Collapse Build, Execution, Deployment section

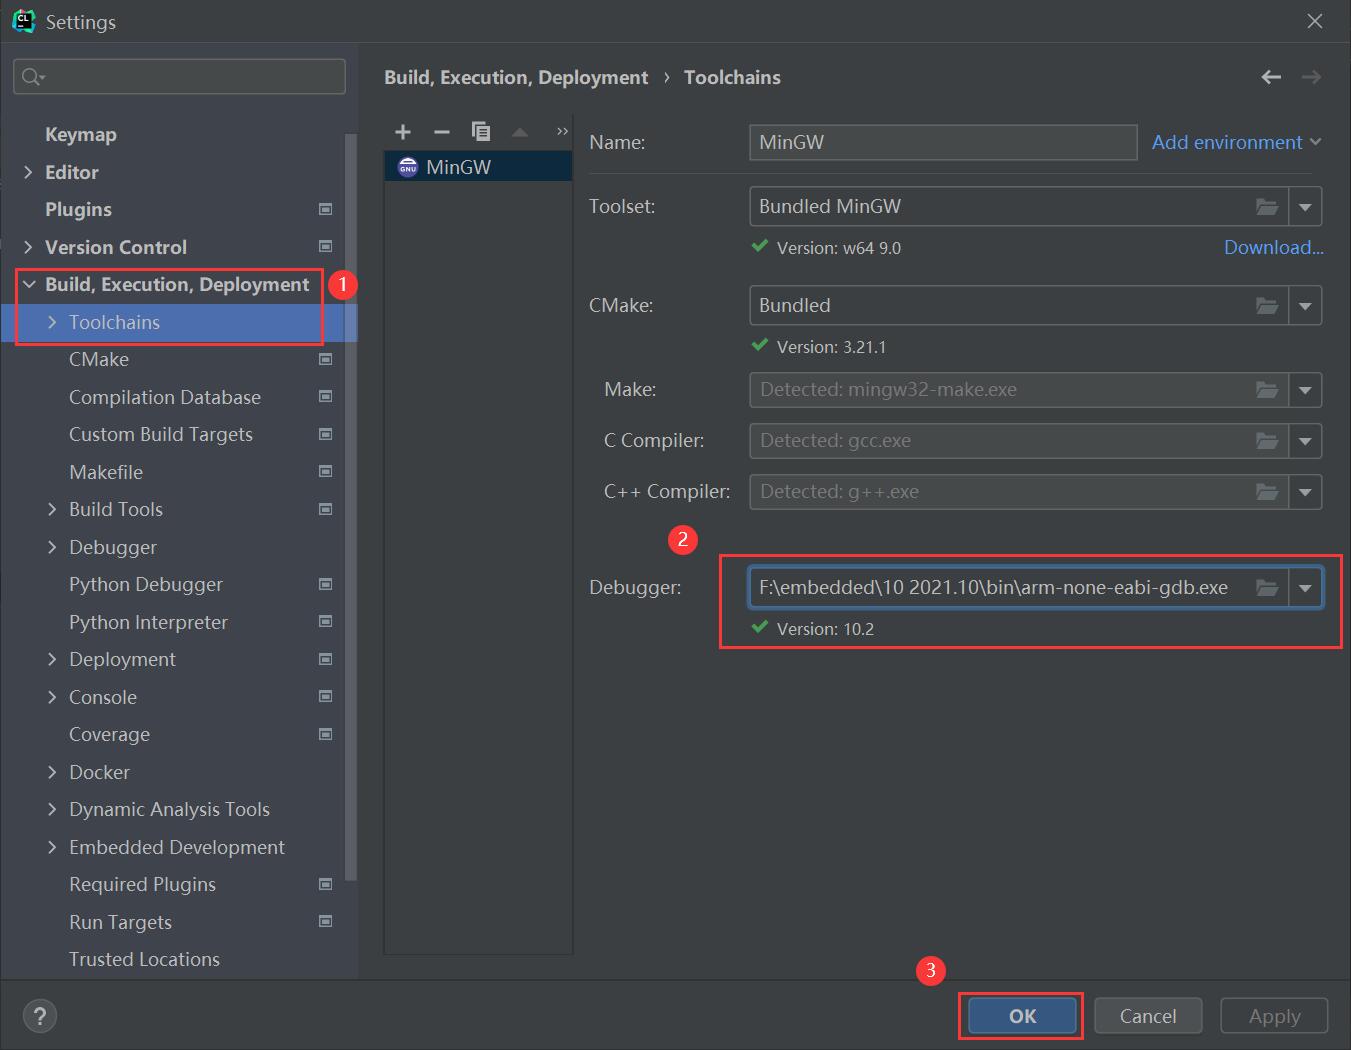29,285
